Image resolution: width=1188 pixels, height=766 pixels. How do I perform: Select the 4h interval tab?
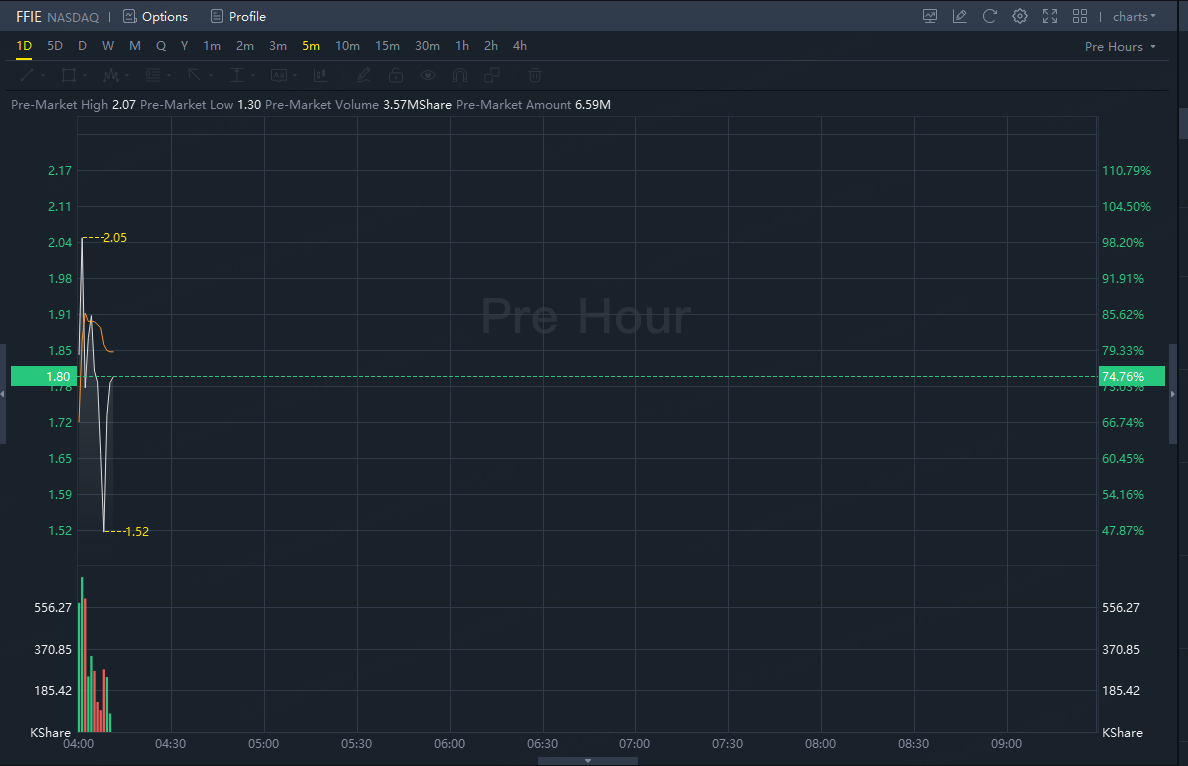[520, 46]
